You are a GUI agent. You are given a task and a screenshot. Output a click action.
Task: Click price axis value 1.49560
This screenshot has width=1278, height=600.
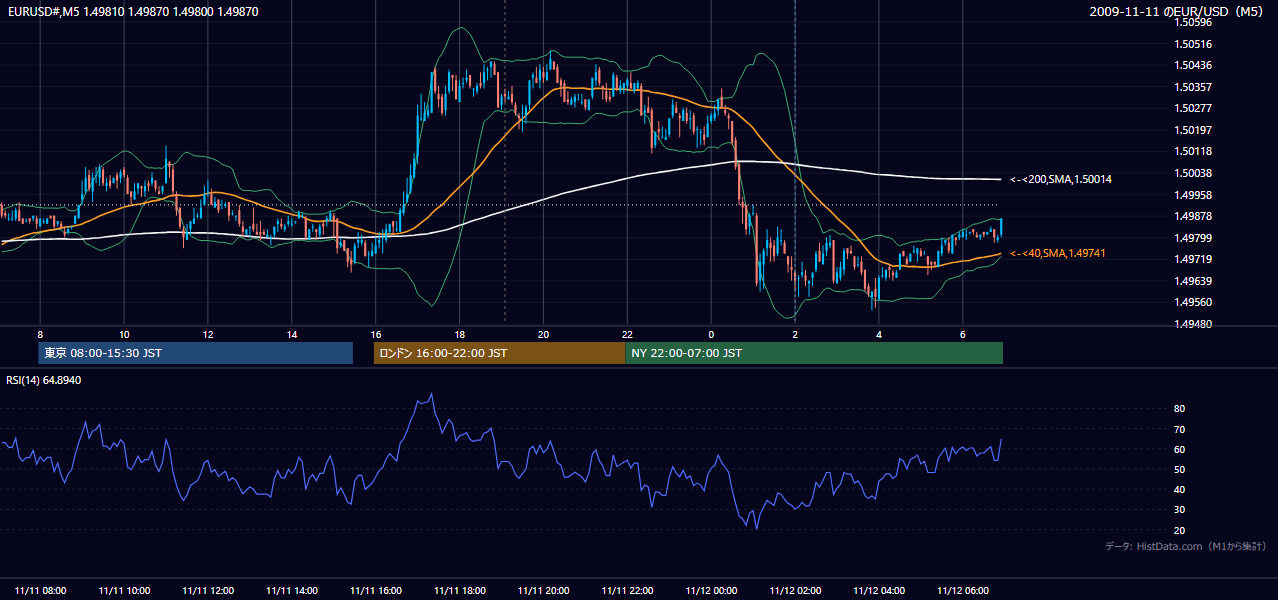click(x=1193, y=302)
